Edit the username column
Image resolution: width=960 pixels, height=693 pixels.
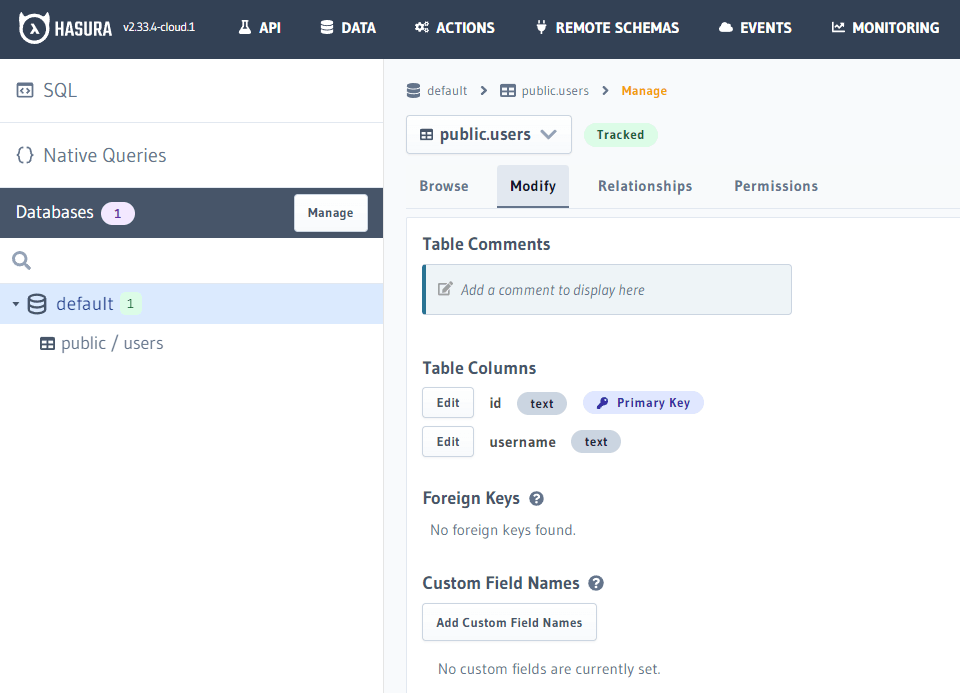pyautogui.click(x=448, y=441)
